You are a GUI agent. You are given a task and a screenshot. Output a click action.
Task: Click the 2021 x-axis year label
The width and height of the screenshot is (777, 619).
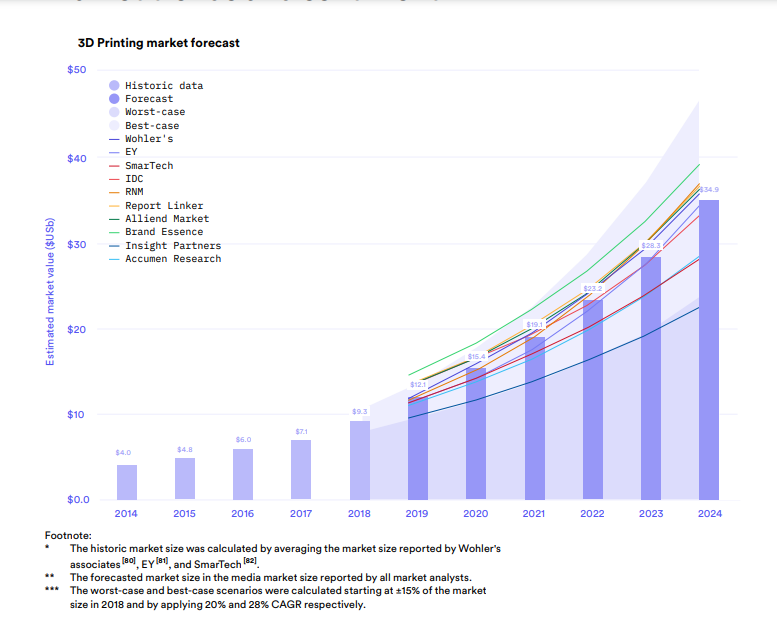click(x=534, y=514)
